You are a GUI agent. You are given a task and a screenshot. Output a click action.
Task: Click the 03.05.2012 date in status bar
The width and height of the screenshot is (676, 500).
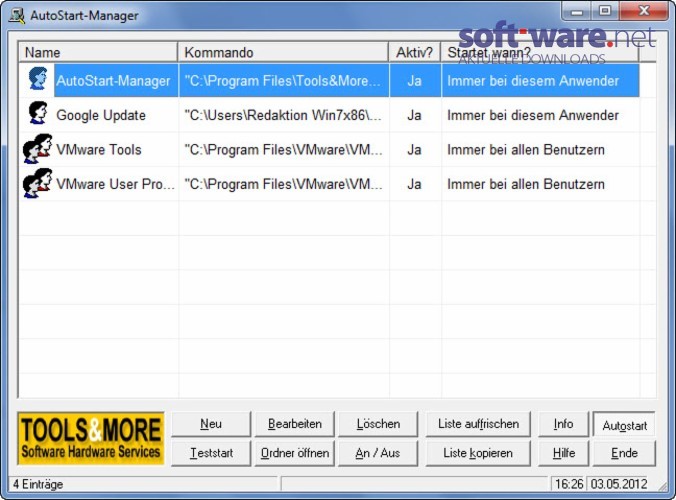point(619,484)
